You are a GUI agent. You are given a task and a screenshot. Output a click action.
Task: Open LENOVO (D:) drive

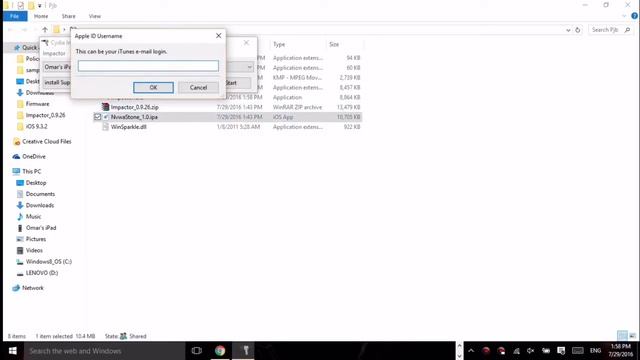pos(42,273)
